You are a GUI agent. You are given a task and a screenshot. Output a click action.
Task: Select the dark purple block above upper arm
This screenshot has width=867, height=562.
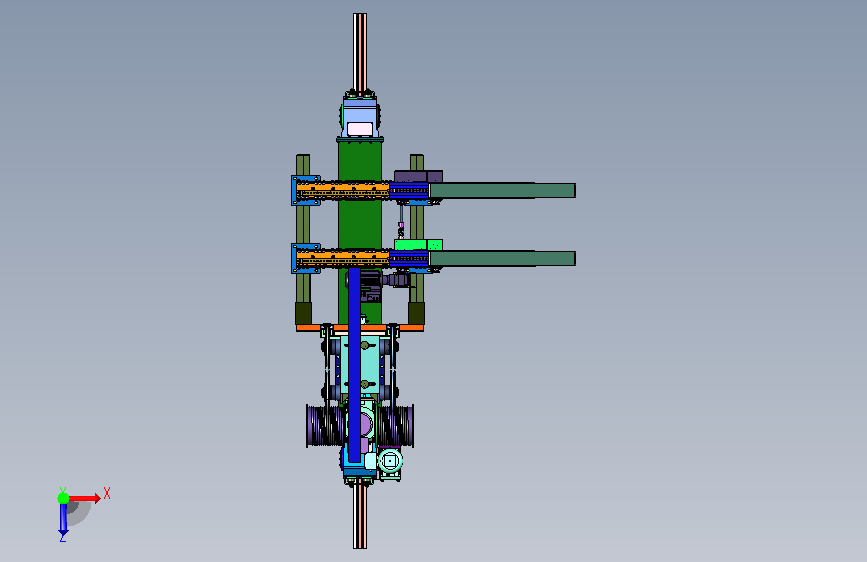[x=418, y=176]
